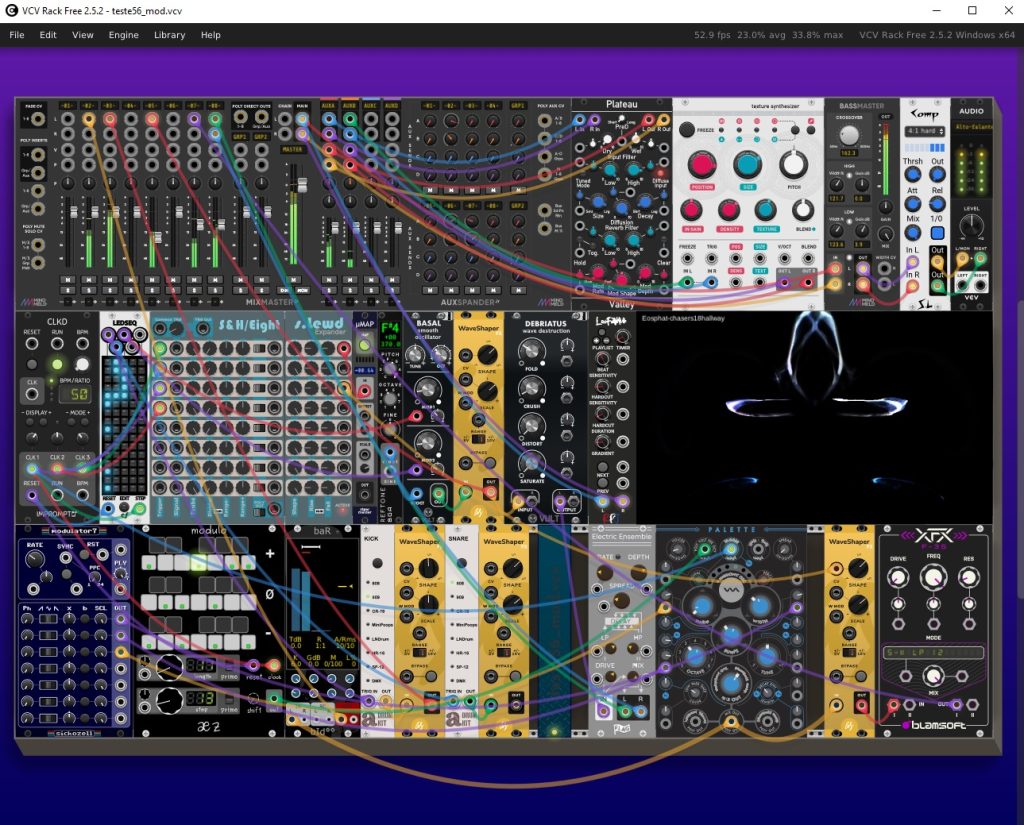Toggle the green RUN button on CLKD
1024x825 pixels.
(x=57, y=364)
